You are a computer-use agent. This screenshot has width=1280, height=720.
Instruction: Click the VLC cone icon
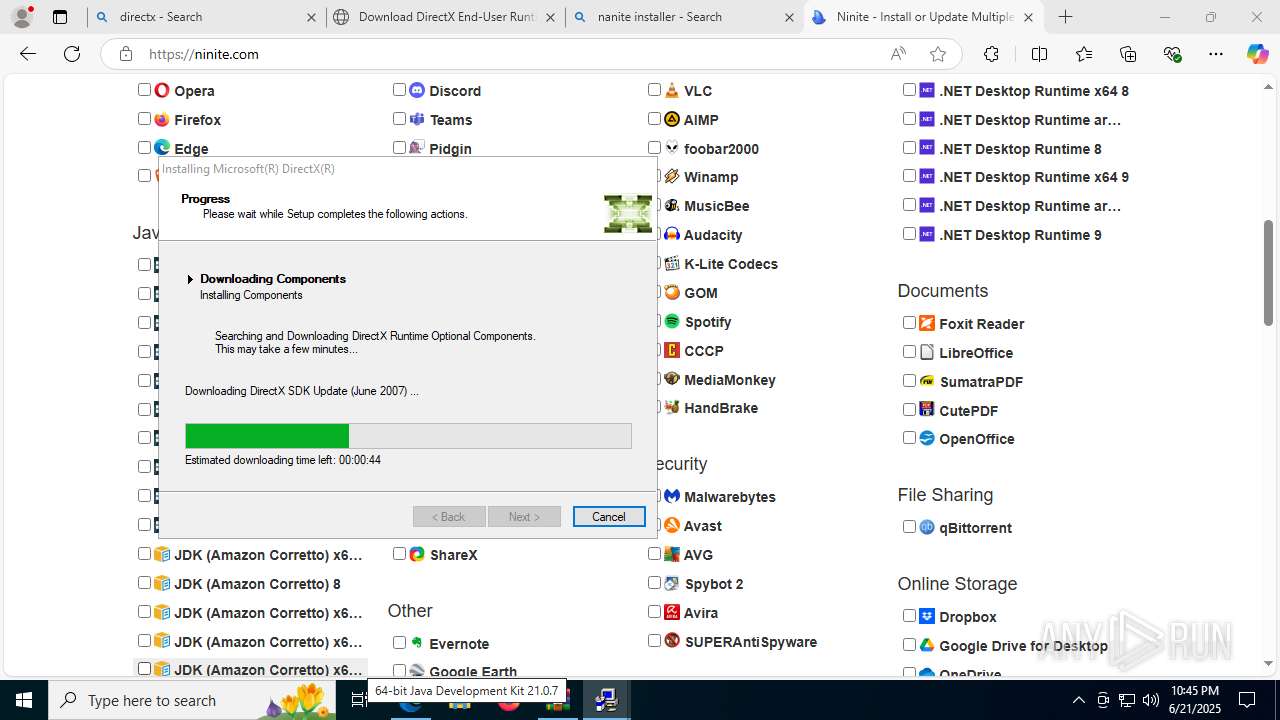[672, 90]
